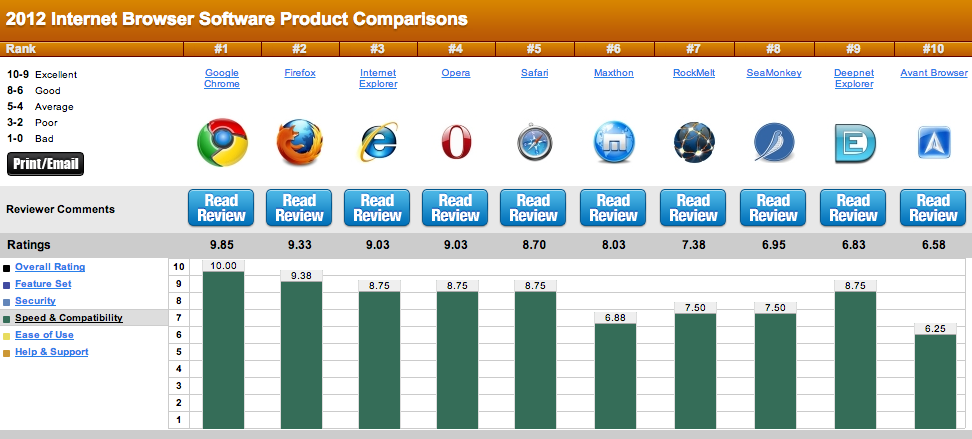Click the red Opera logo icon
The height and width of the screenshot is (439, 972).
(456, 142)
